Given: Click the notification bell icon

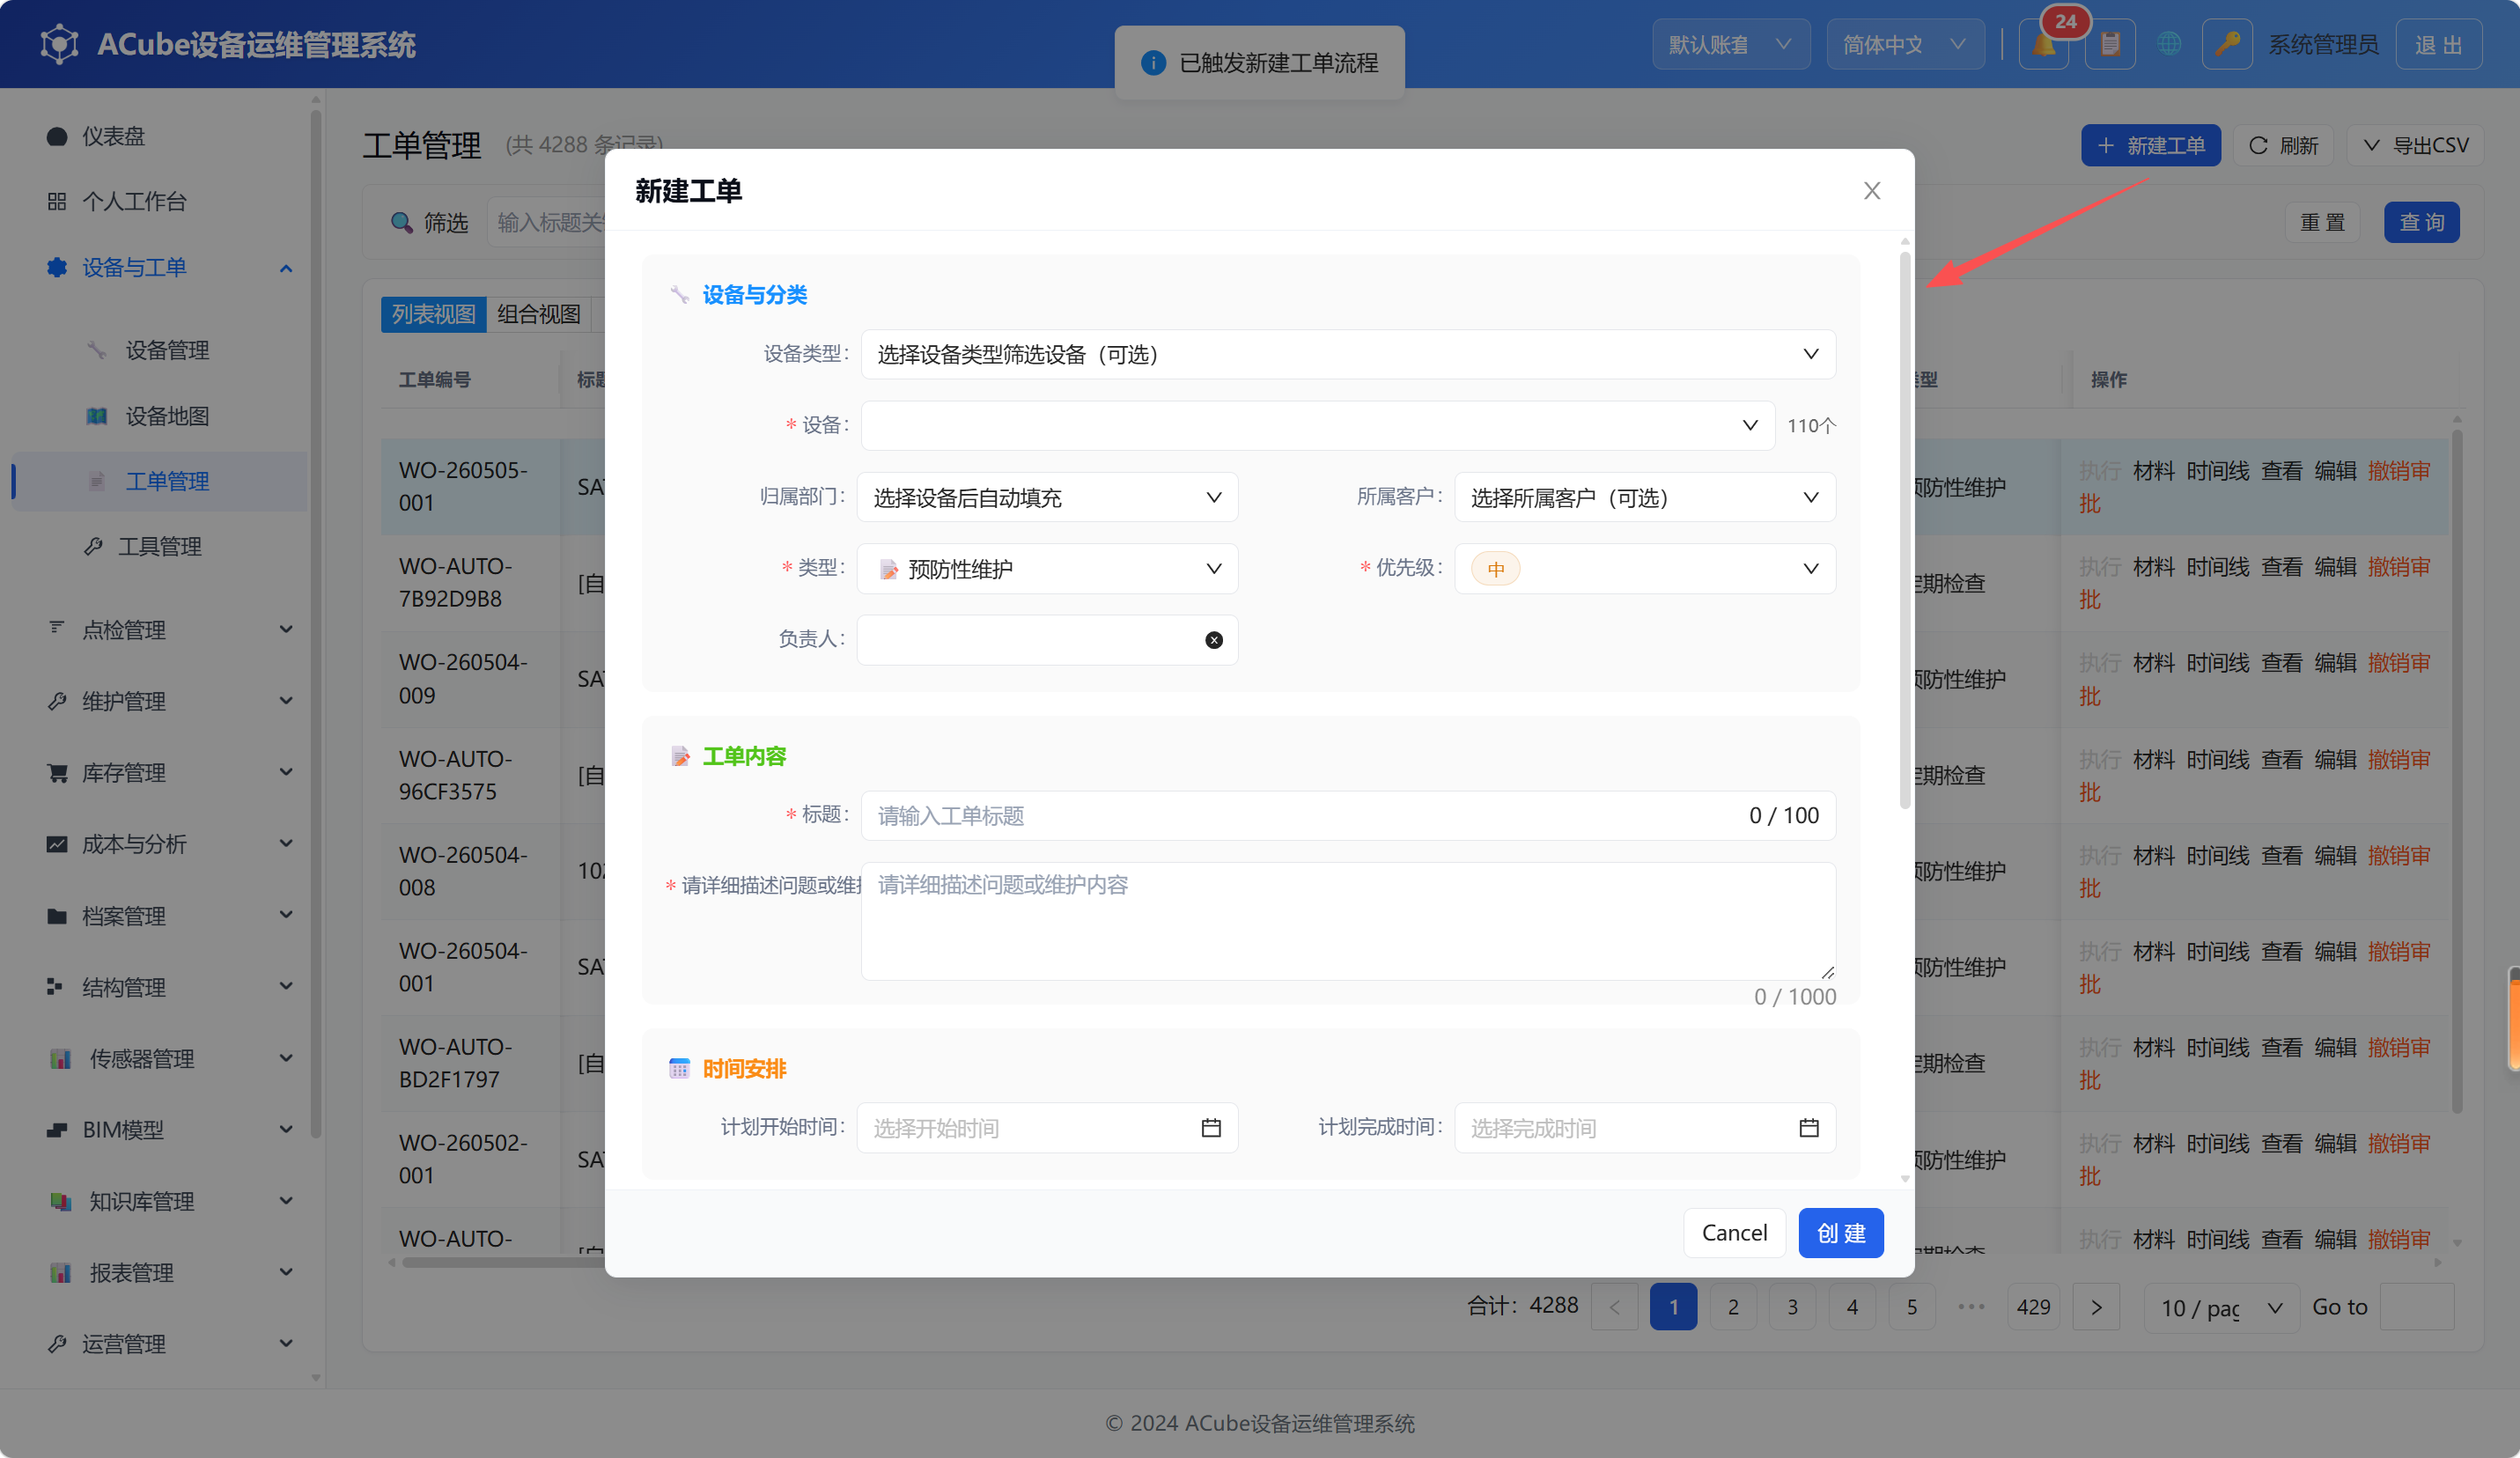Looking at the screenshot, I should [x=2043, y=45].
